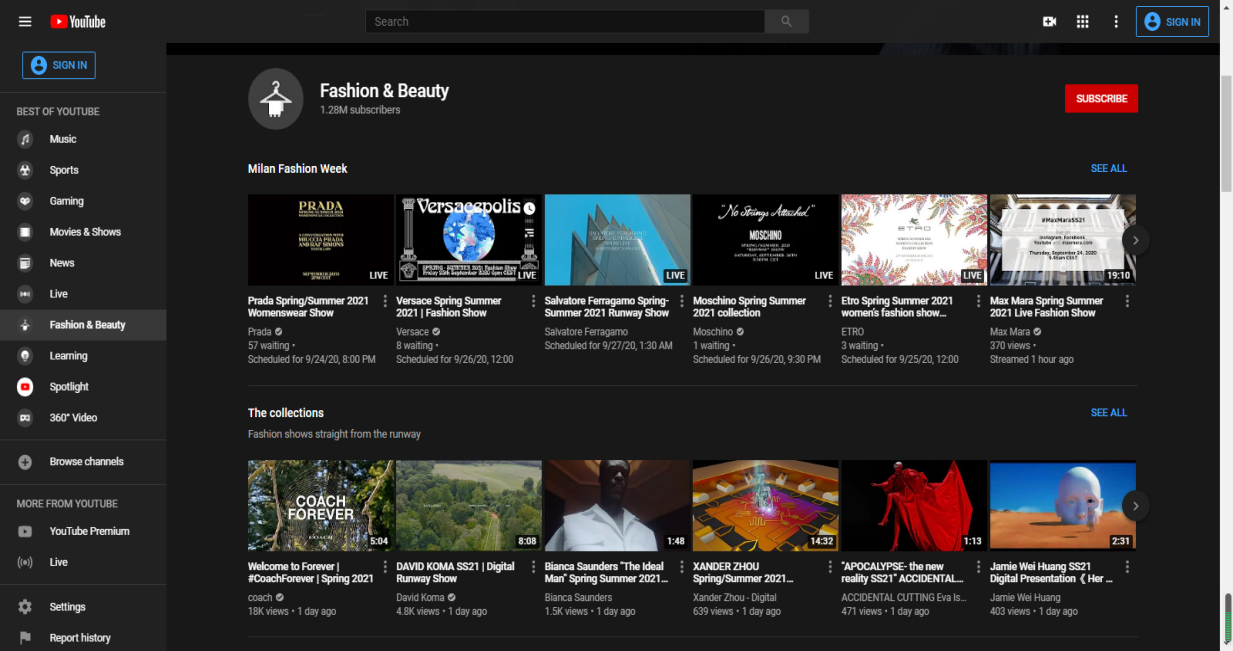Viewport: 1233px width, 651px height.
Task: Open options for Versace Spring Summer video
Action: click(x=534, y=301)
